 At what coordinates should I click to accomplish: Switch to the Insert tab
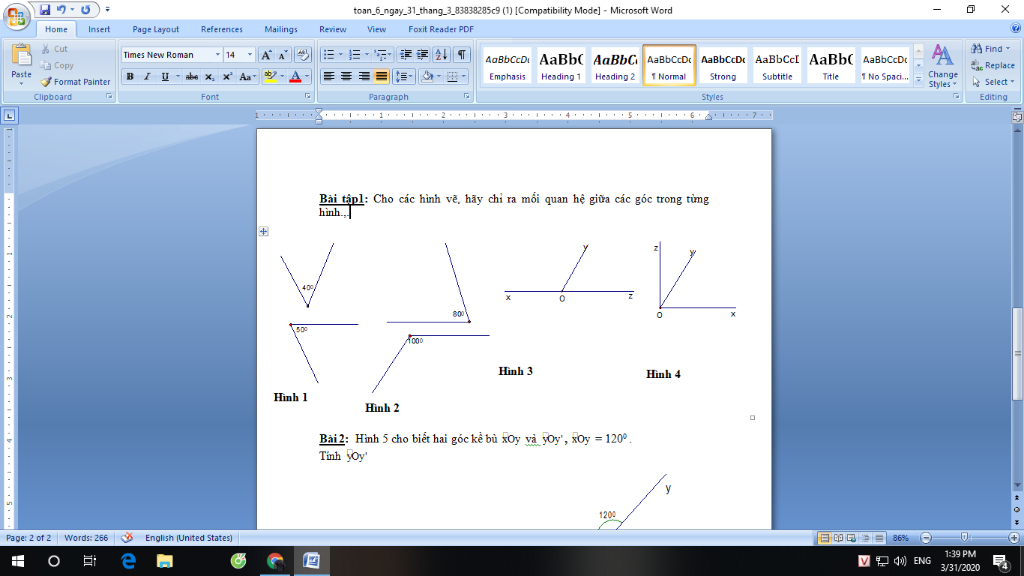tap(99, 29)
